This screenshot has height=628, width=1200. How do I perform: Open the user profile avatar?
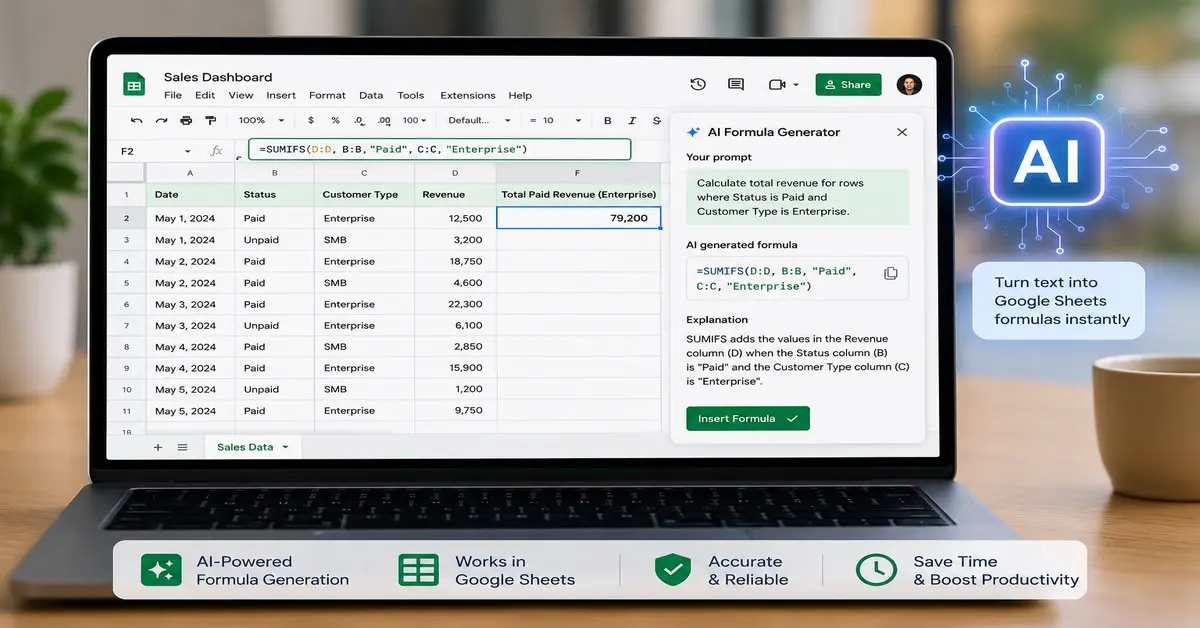[x=909, y=85]
